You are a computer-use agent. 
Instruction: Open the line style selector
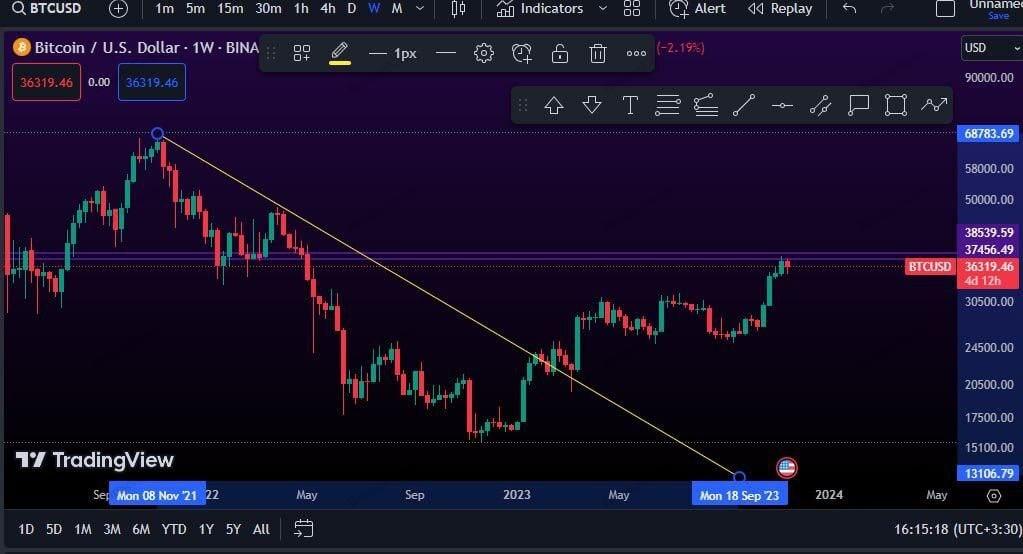446,53
